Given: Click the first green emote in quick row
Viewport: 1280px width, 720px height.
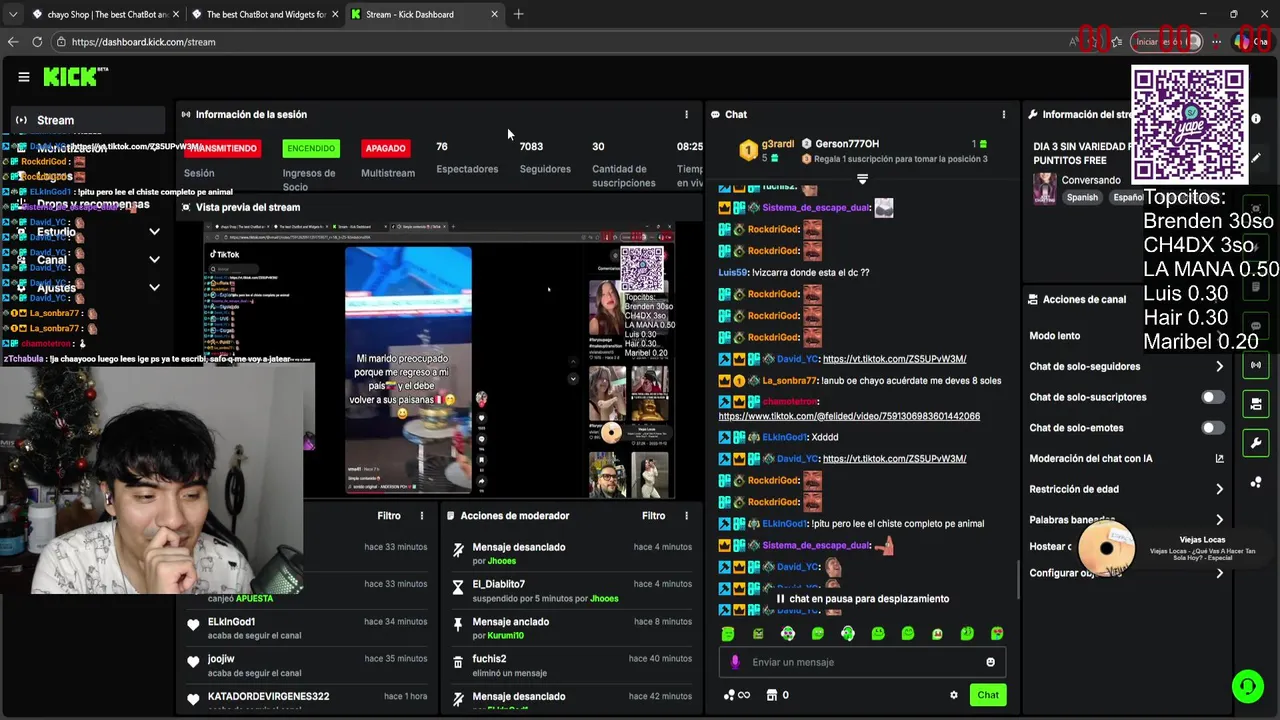Looking at the screenshot, I should pyautogui.click(x=728, y=634).
